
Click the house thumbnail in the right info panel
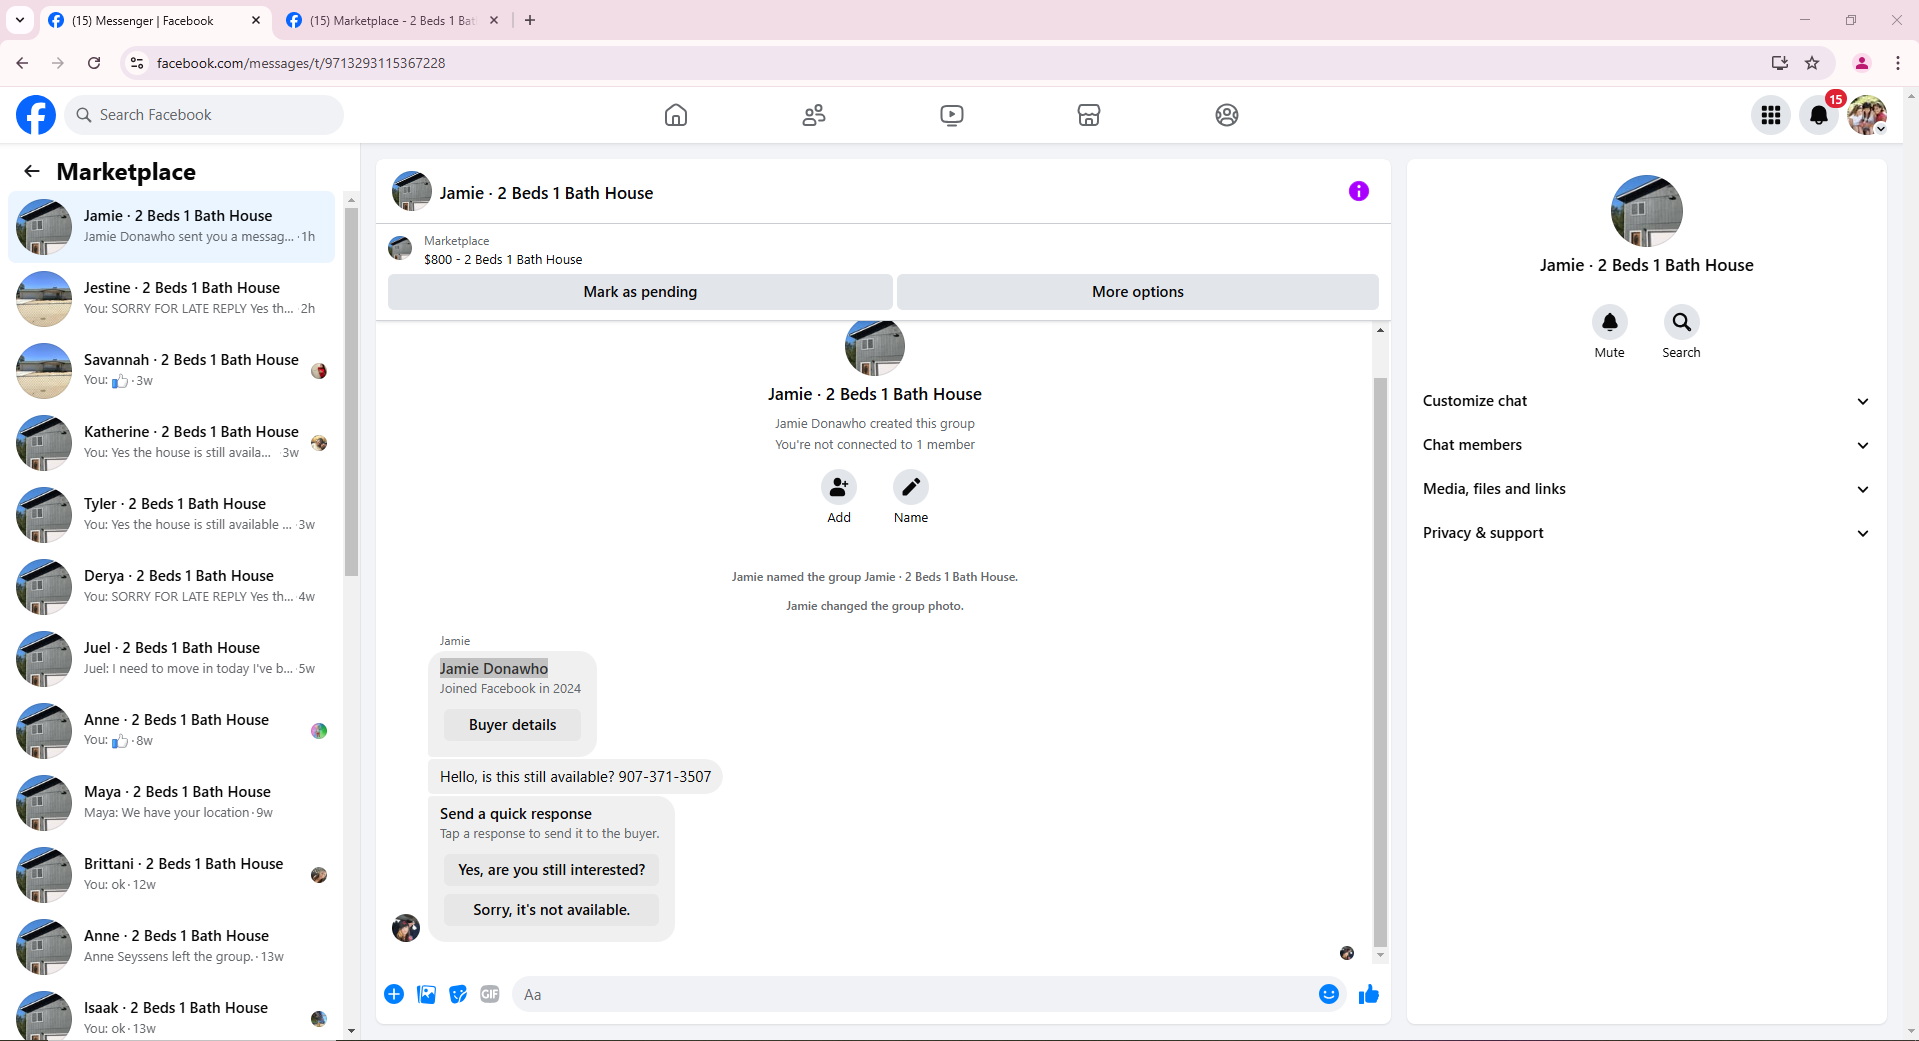tap(1646, 211)
